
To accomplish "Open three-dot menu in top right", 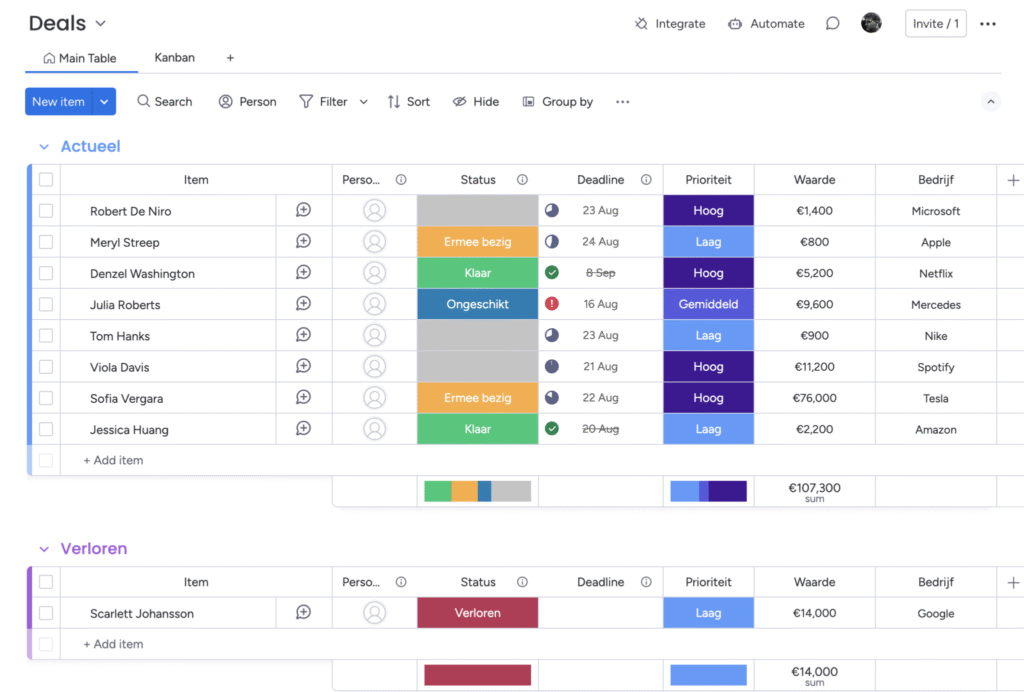I will [988, 24].
